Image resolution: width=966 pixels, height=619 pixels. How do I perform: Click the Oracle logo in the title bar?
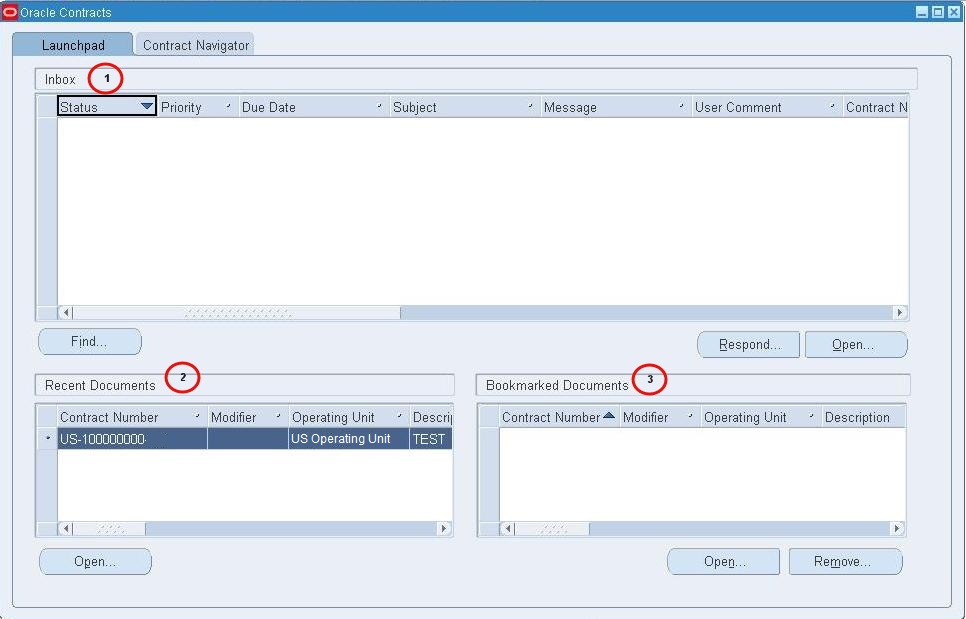[x=10, y=11]
